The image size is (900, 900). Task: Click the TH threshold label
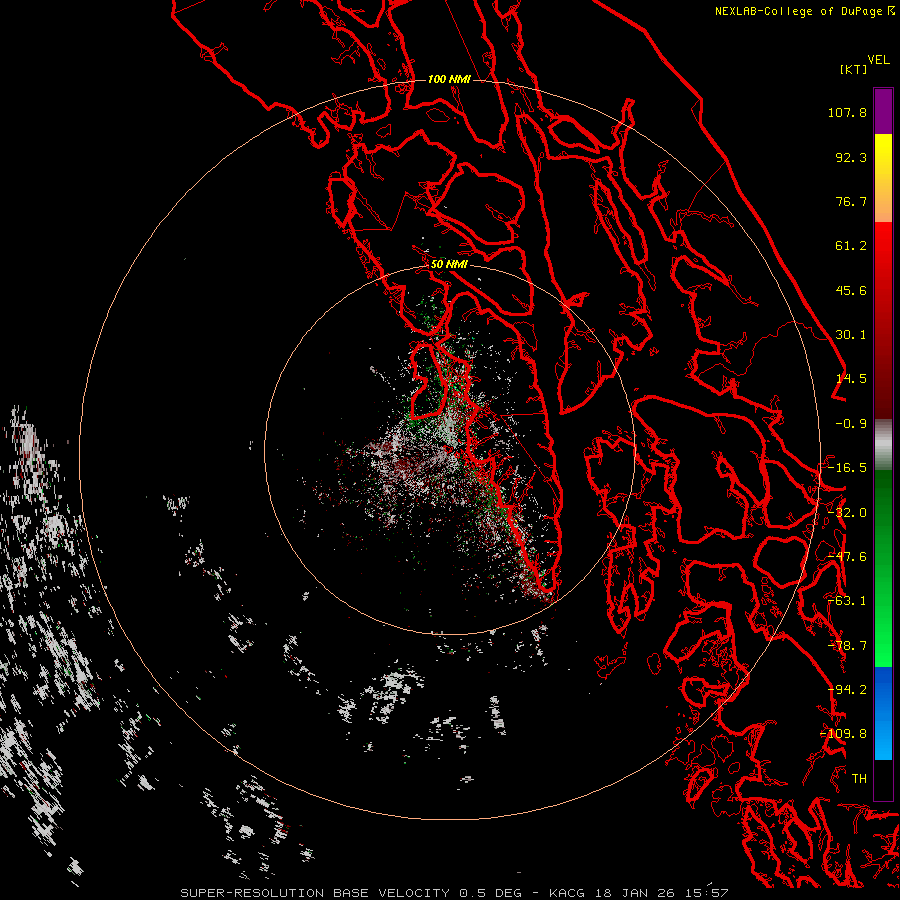tap(859, 779)
